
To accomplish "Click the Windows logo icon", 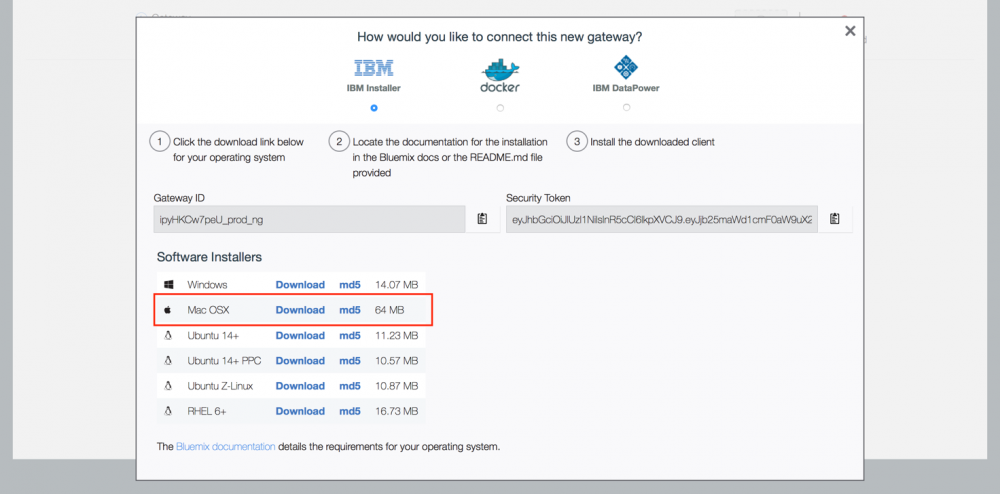I will tap(169, 285).
